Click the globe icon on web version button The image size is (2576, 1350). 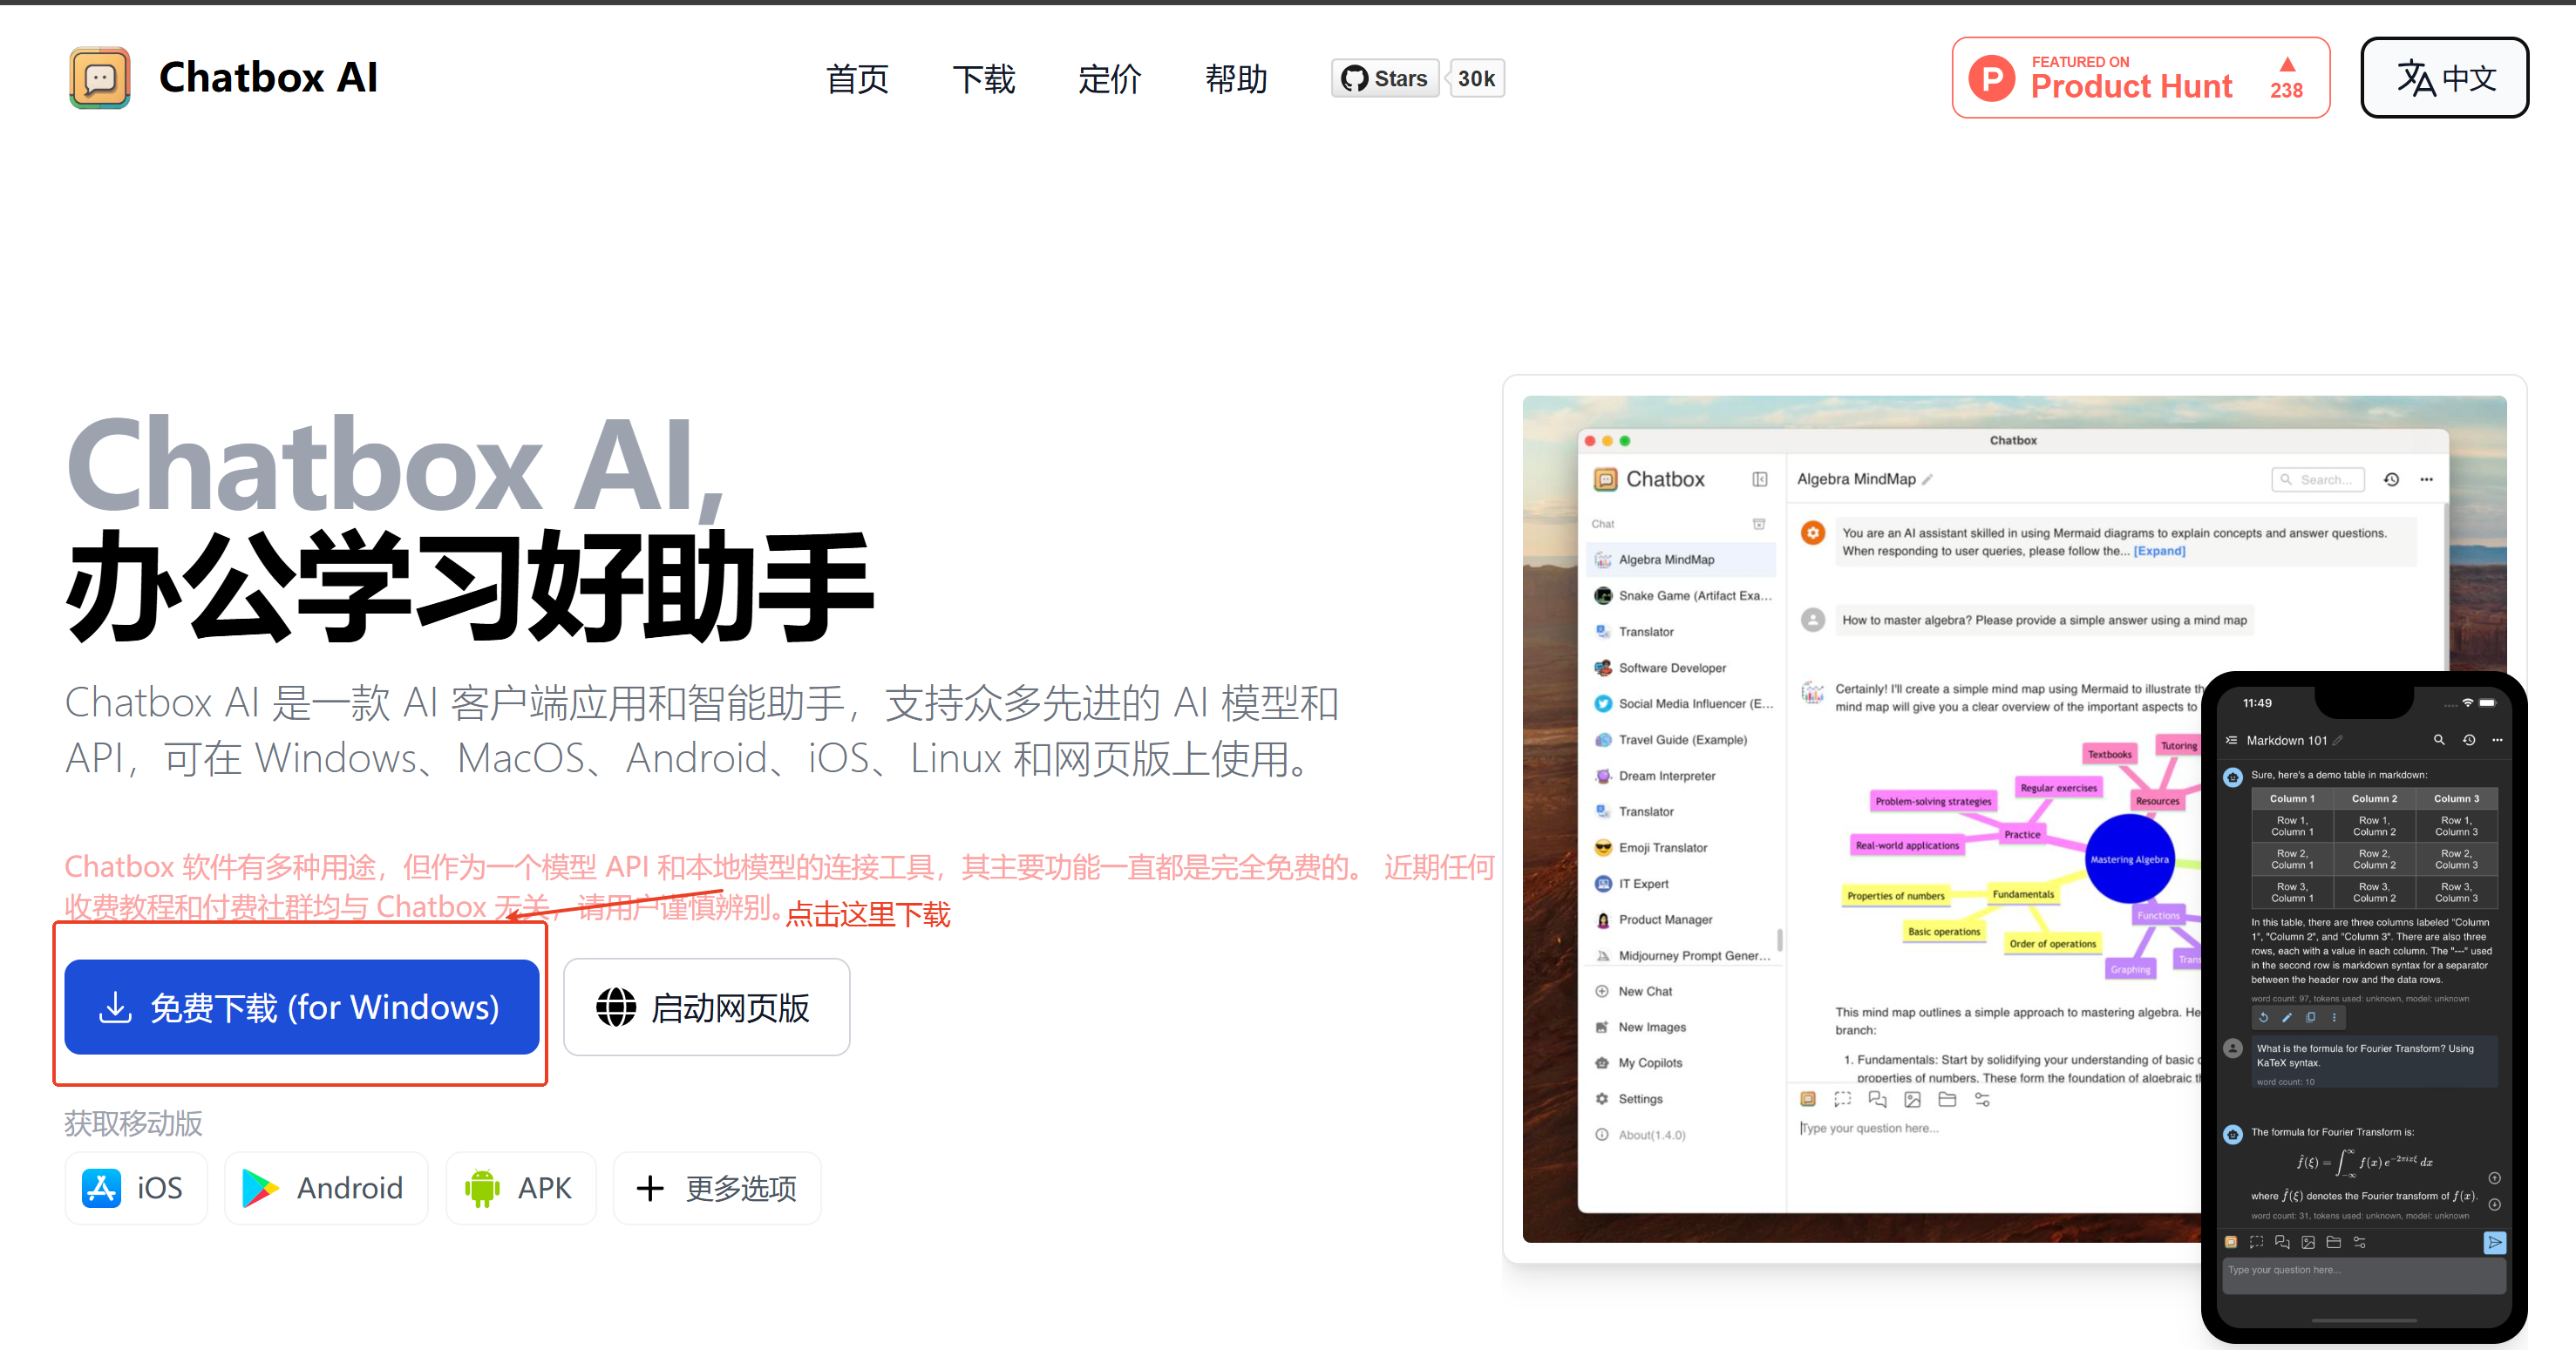616,1007
